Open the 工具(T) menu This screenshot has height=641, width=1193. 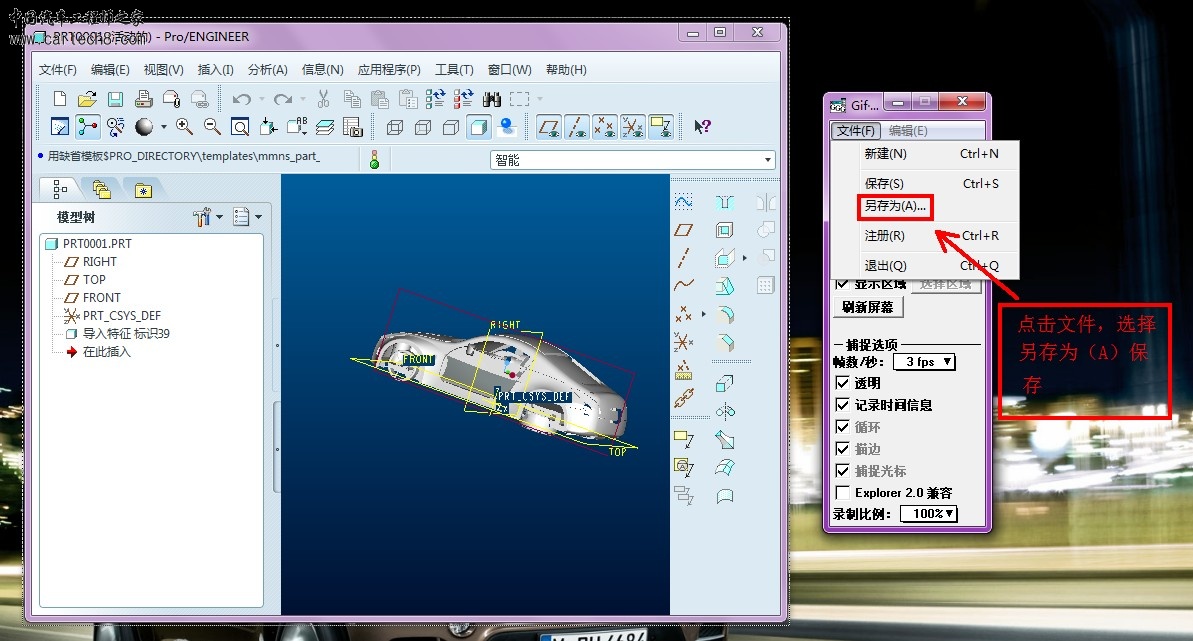[x=454, y=69]
